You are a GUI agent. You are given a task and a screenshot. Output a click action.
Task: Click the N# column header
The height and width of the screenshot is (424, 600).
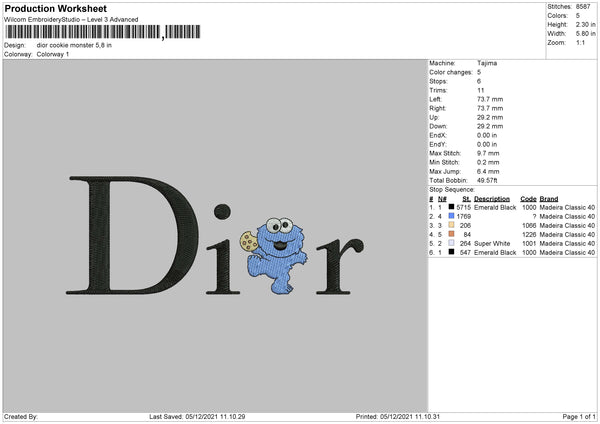point(442,199)
